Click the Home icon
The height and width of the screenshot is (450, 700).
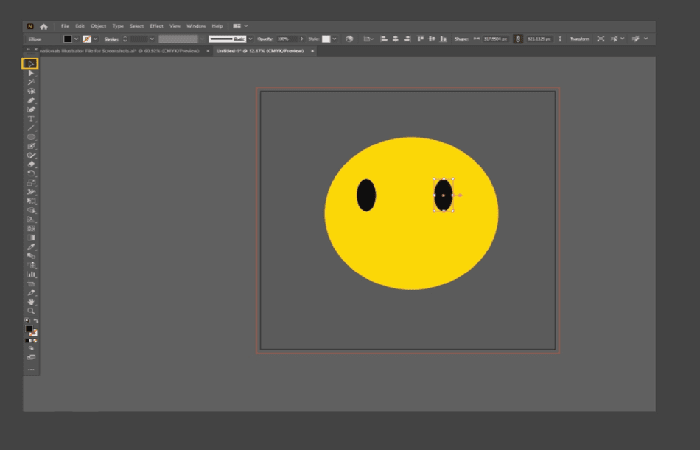[44, 26]
